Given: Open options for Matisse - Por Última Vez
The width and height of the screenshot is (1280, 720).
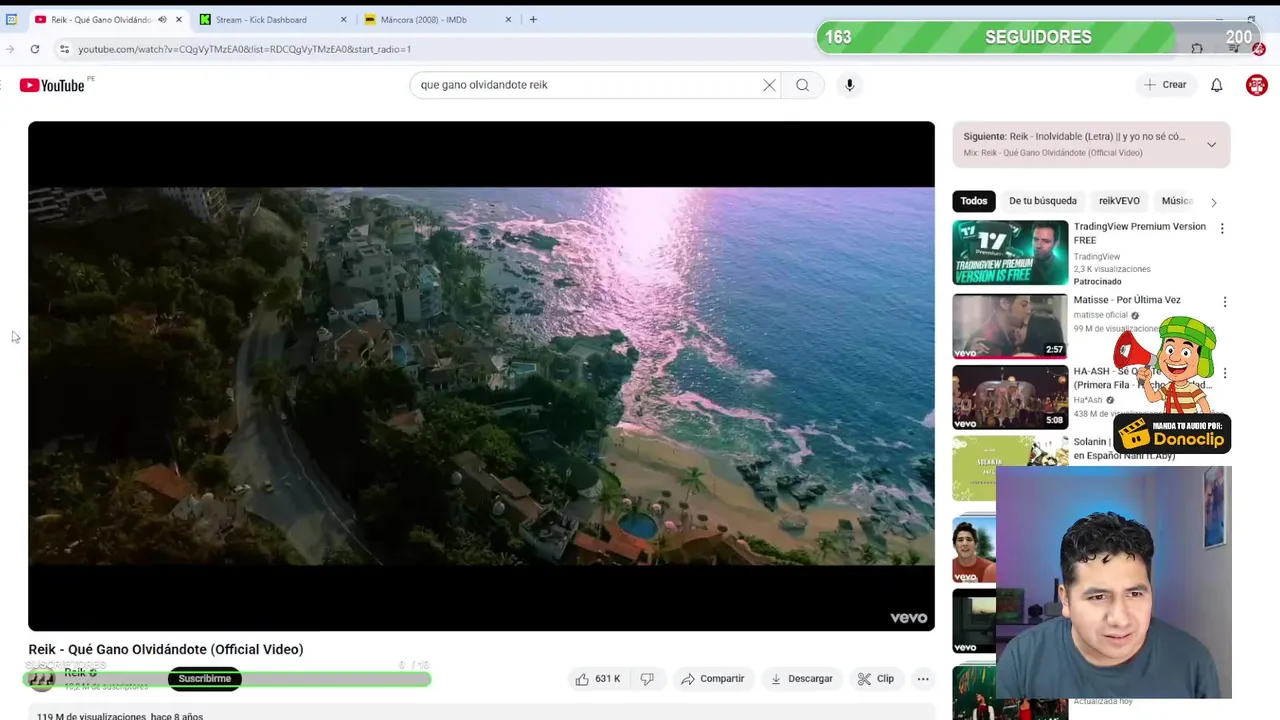Looking at the screenshot, I should pos(1225,301).
